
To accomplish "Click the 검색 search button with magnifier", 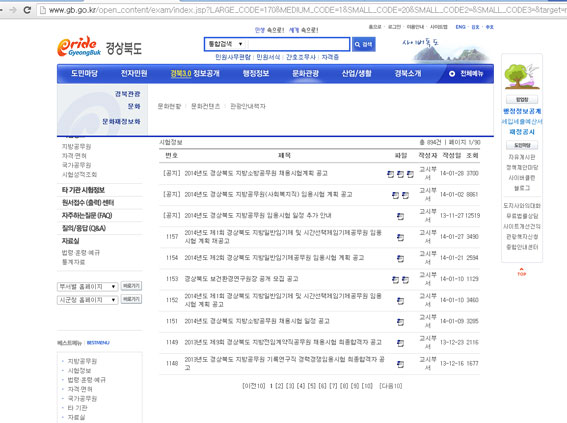I will [x=363, y=44].
